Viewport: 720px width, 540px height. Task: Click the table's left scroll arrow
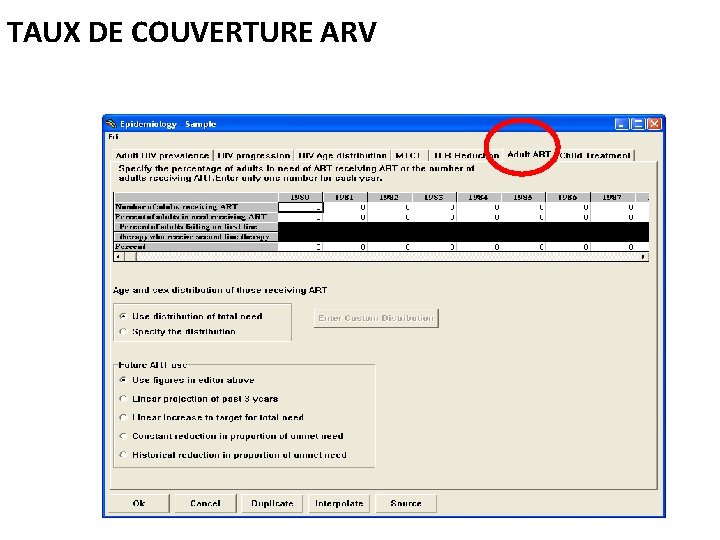point(118,257)
